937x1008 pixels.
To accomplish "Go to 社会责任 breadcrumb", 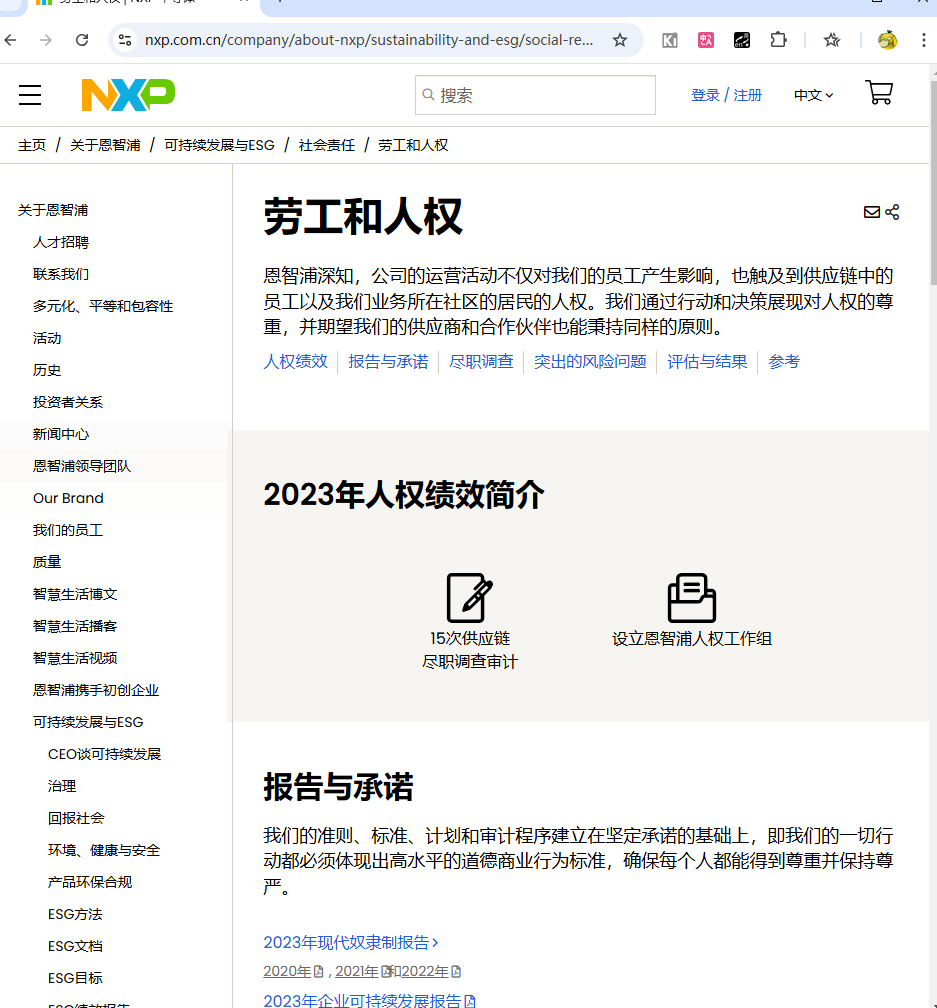I will pyautogui.click(x=326, y=145).
